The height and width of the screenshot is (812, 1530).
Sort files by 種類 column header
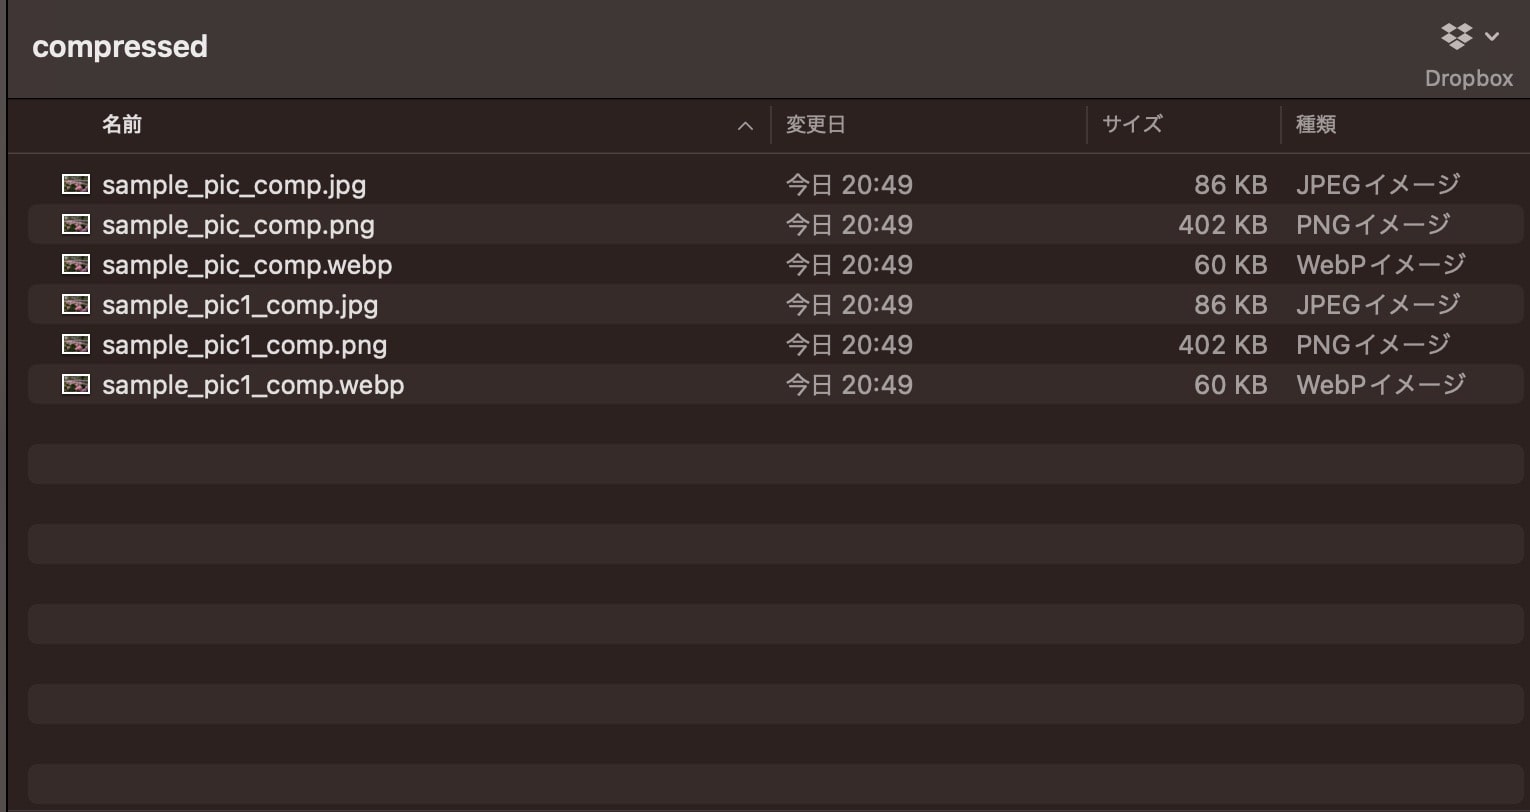(1316, 124)
